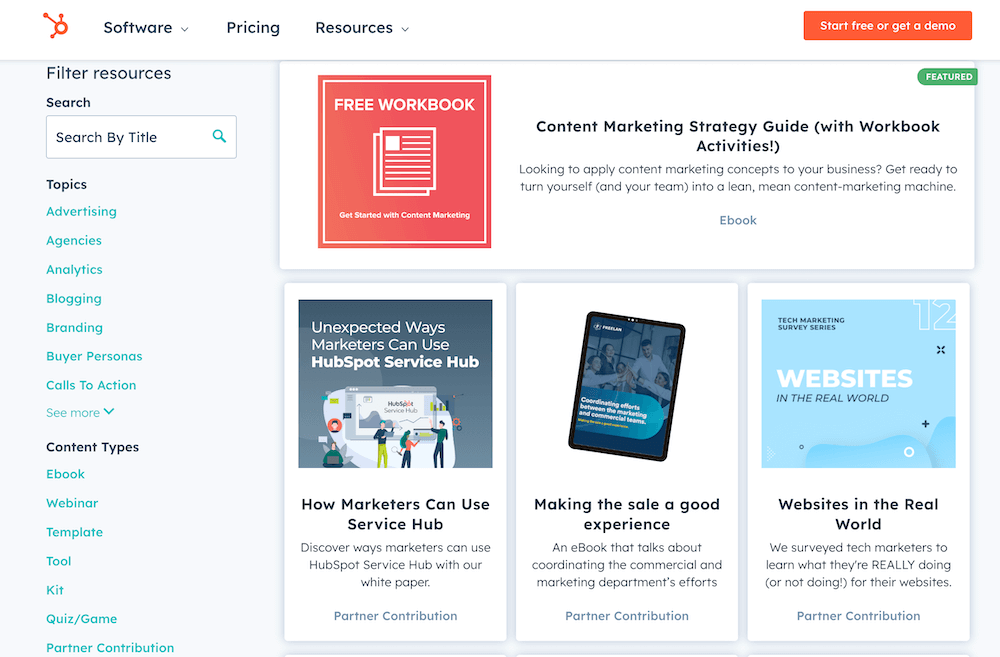Select the Quiz/Game content type

point(82,619)
